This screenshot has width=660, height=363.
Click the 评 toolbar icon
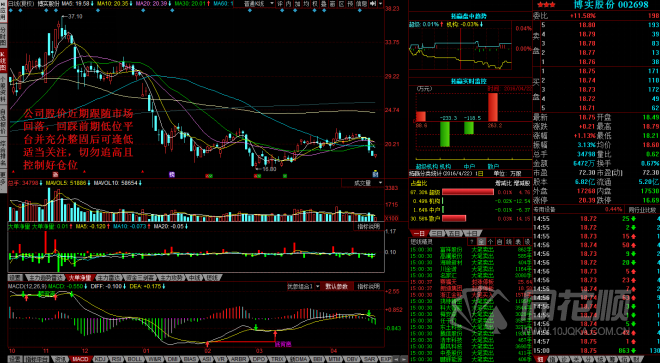pyautogui.click(x=280, y=4)
